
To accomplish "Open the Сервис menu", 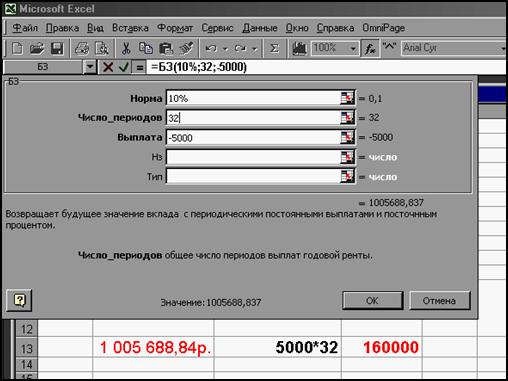I will click(x=217, y=28).
